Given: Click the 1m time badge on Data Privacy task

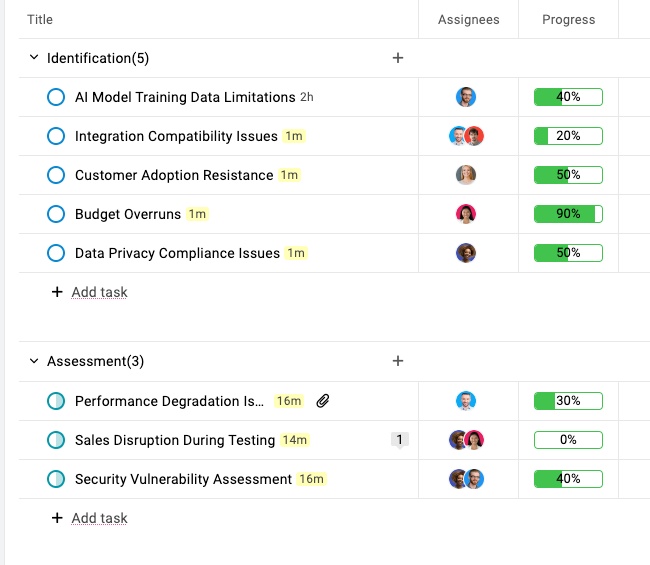Looking at the screenshot, I should coord(296,253).
